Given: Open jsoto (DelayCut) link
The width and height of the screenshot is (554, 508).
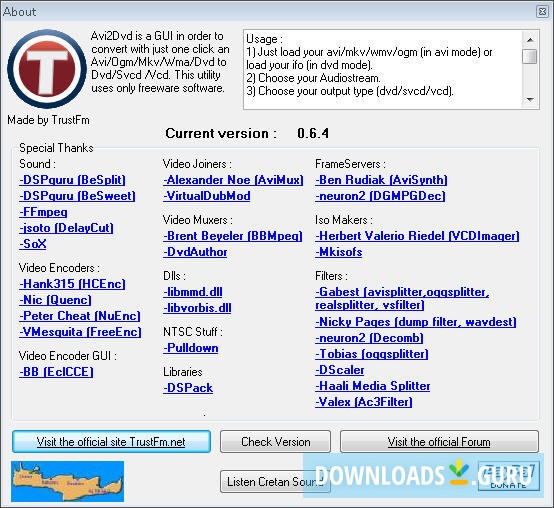Looking at the screenshot, I should [66, 228].
